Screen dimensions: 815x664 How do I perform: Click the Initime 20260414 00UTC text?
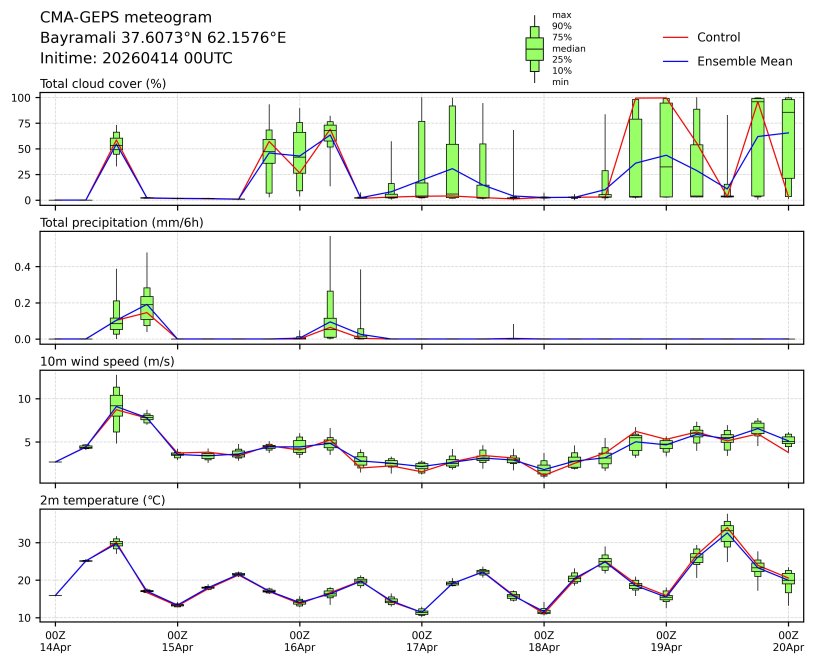point(136,58)
